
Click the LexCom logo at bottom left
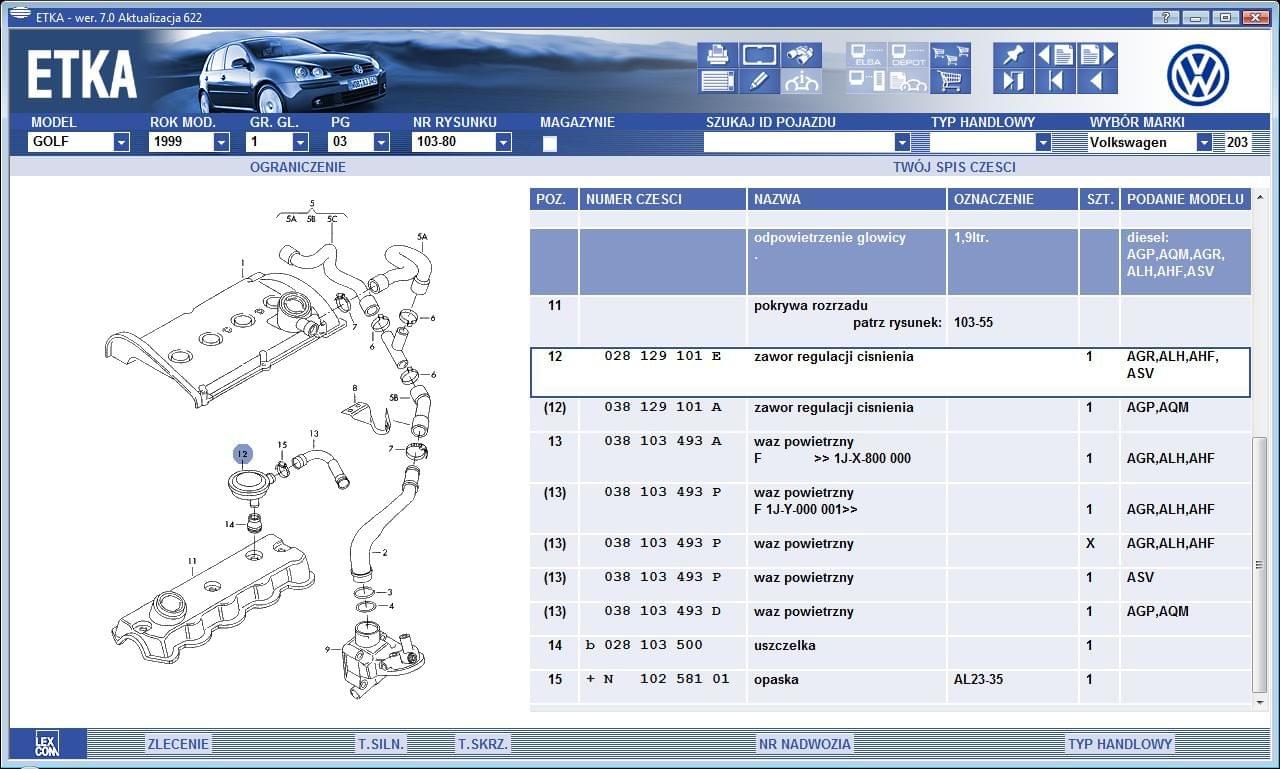47,743
